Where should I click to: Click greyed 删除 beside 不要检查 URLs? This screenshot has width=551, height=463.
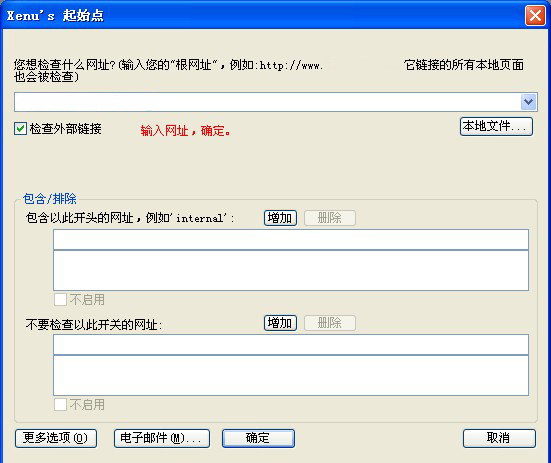[330, 323]
